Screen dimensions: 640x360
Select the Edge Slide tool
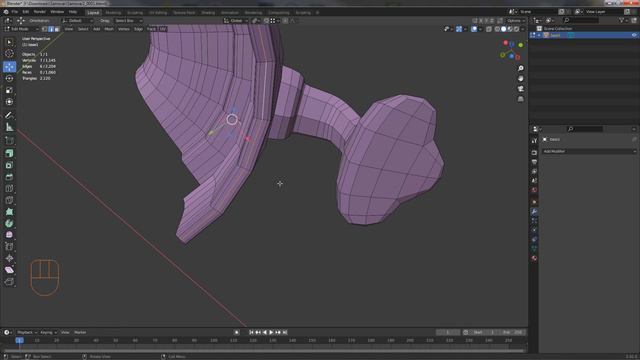coord(9,247)
